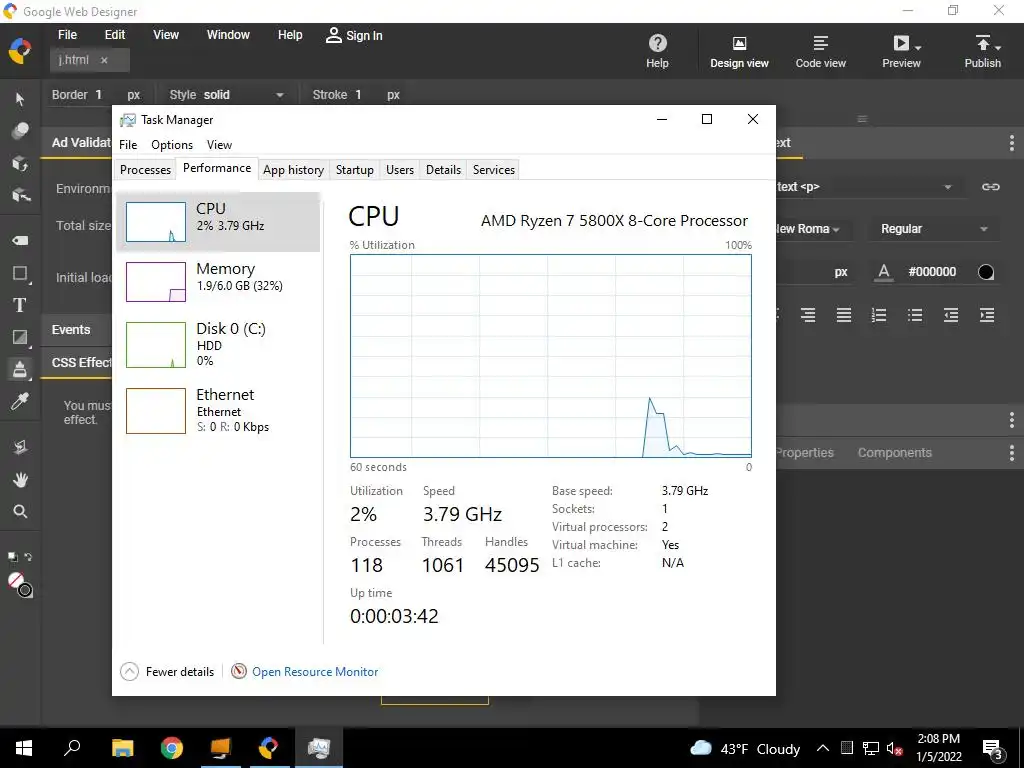
Task: Click the black stroke color swatch in toolbar
Action: [25, 591]
